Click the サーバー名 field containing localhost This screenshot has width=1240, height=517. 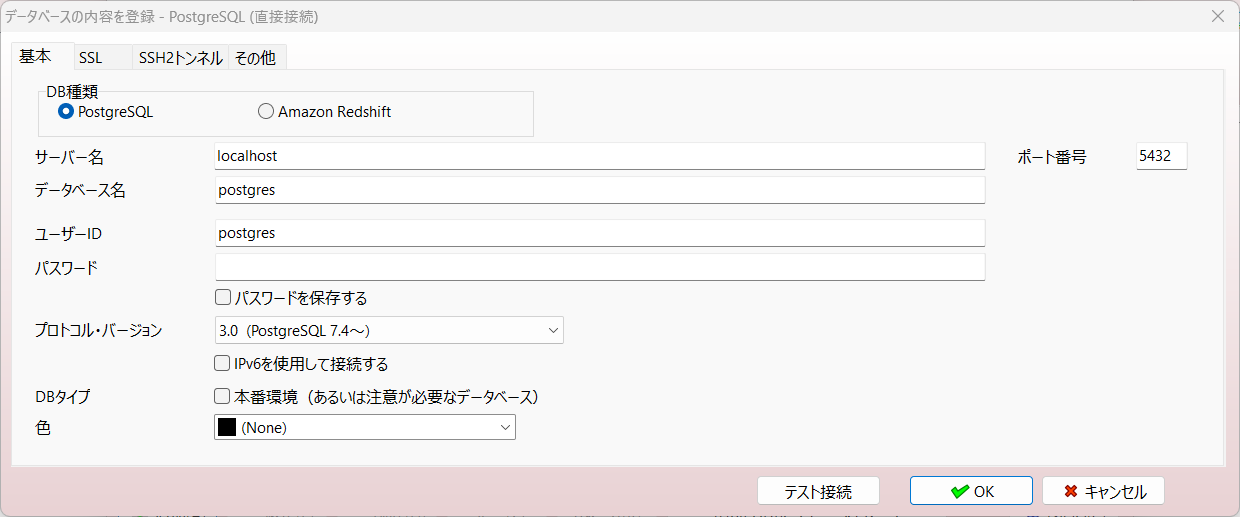pos(600,156)
